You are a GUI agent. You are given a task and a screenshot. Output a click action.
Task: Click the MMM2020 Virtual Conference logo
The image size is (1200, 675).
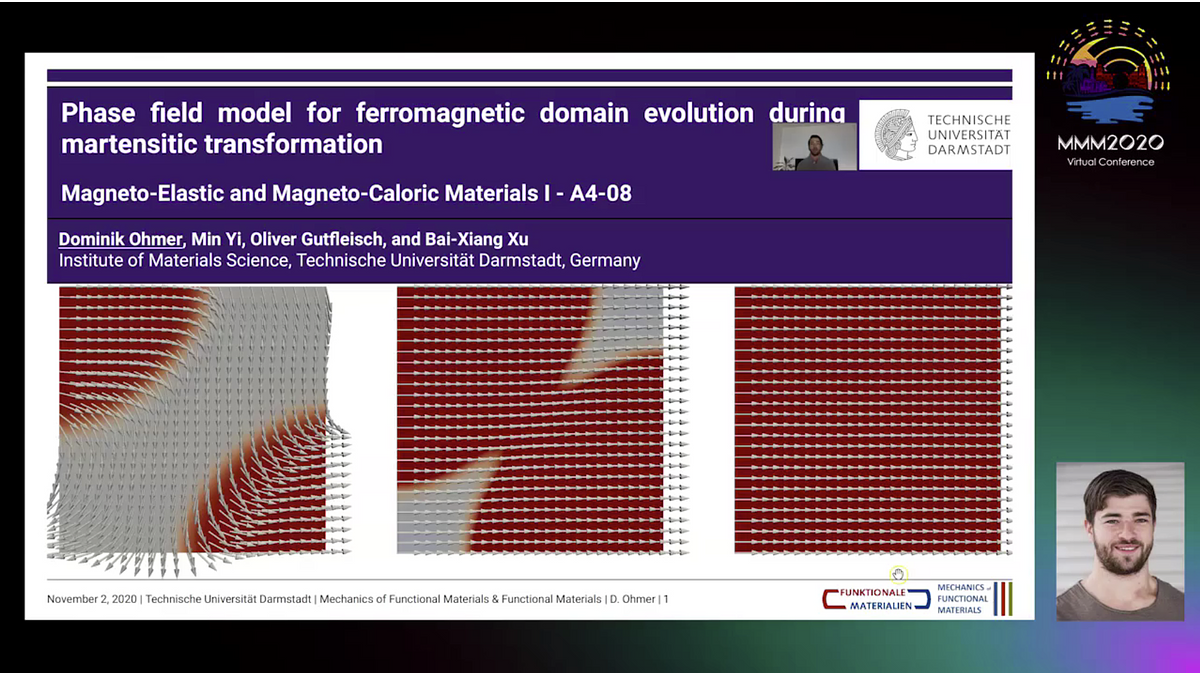(1108, 96)
